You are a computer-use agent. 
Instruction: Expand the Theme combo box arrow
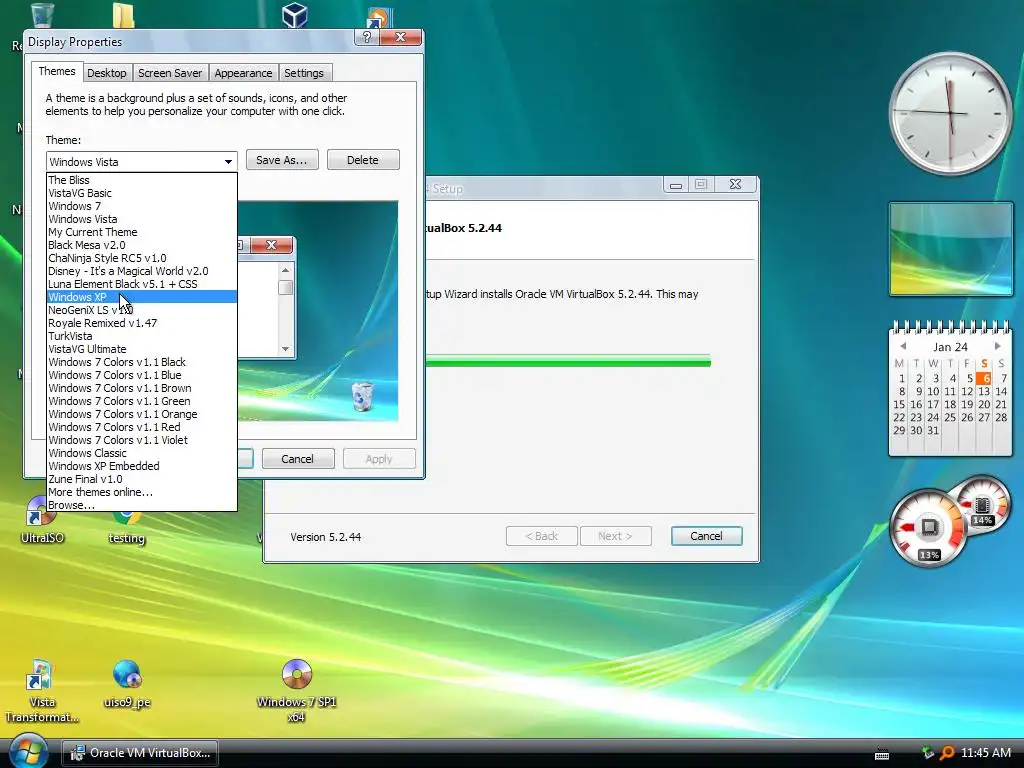click(x=228, y=161)
